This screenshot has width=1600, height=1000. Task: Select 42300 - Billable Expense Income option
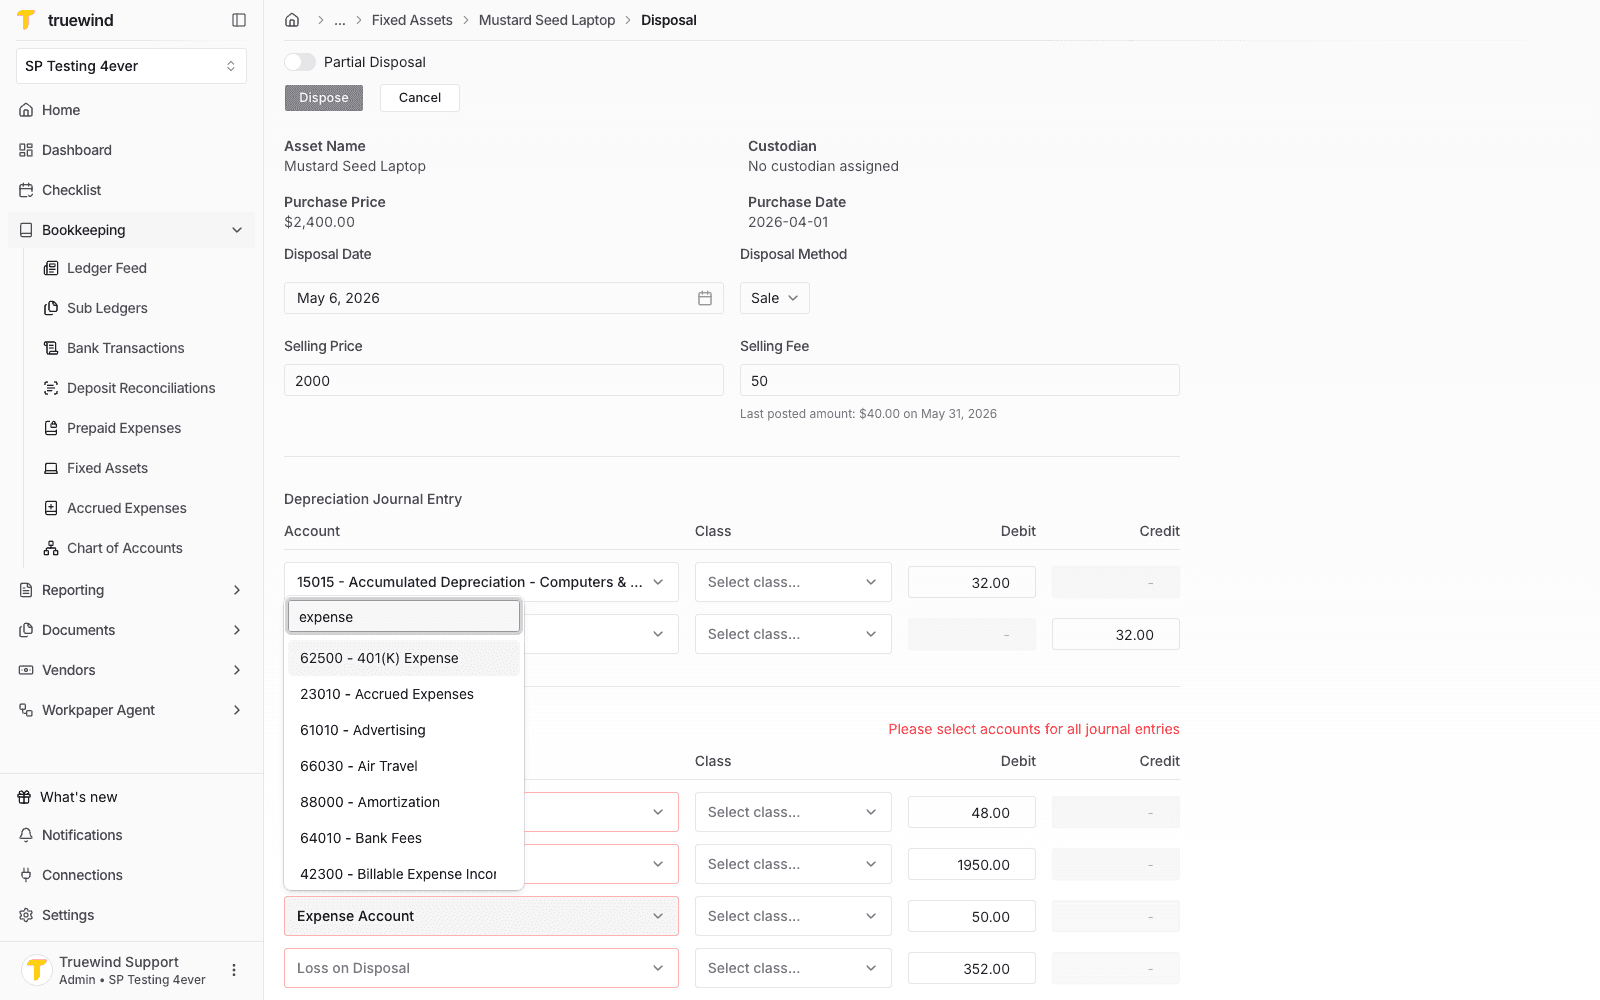(404, 874)
